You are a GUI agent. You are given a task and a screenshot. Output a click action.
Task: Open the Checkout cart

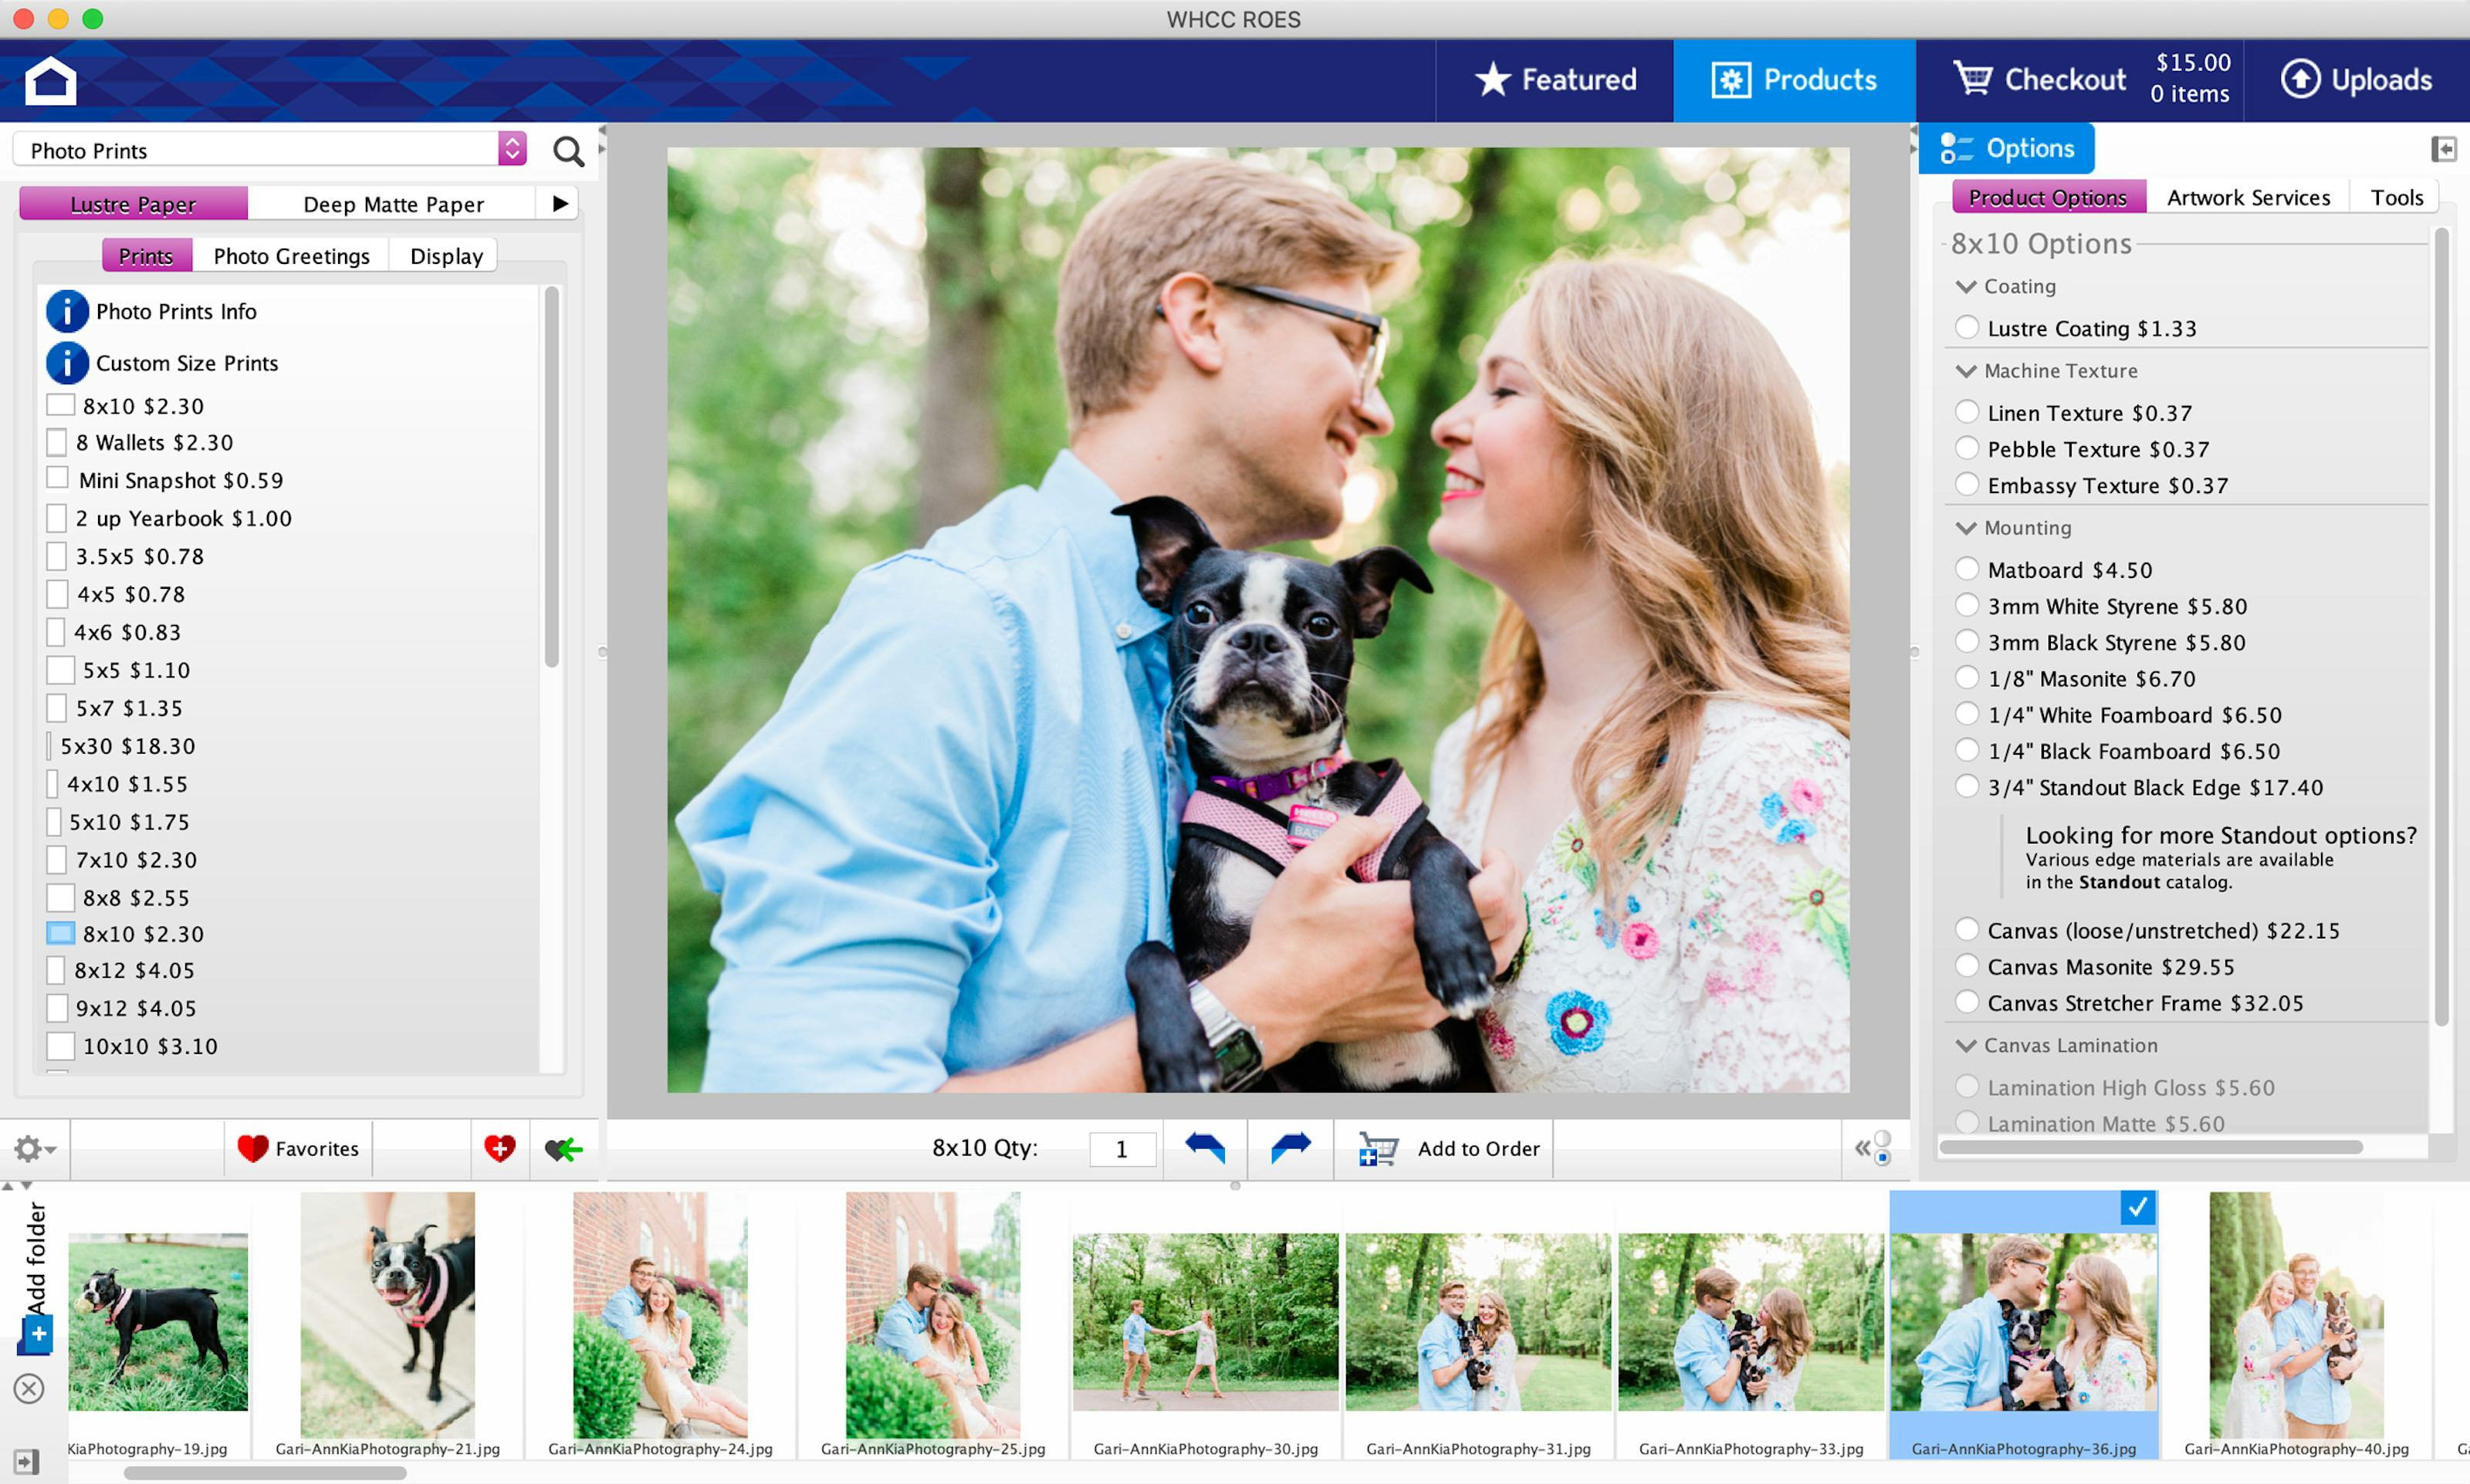click(2040, 80)
